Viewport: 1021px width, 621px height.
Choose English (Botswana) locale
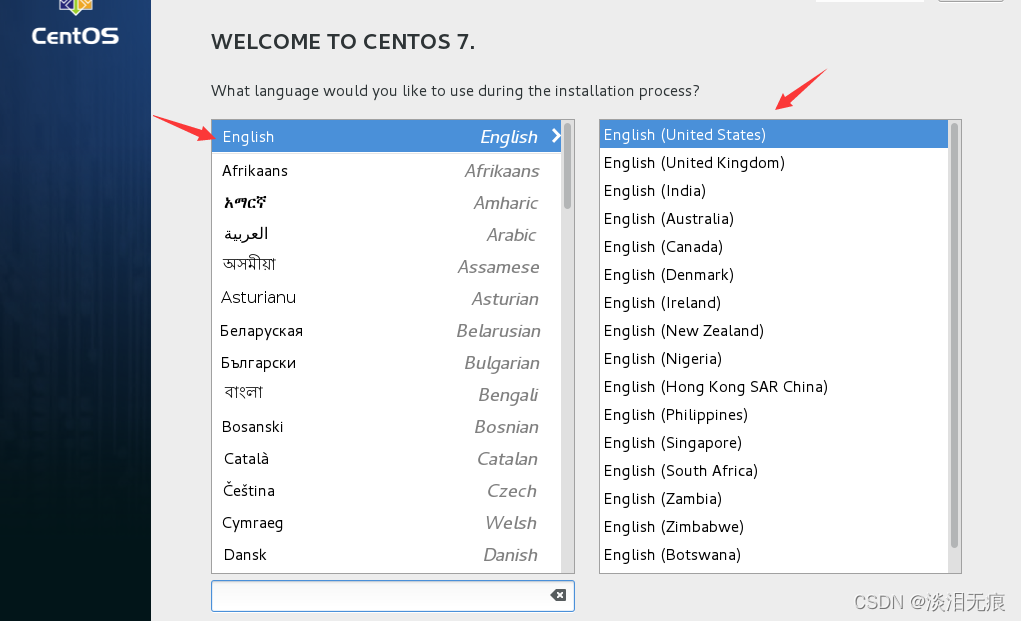pos(774,555)
